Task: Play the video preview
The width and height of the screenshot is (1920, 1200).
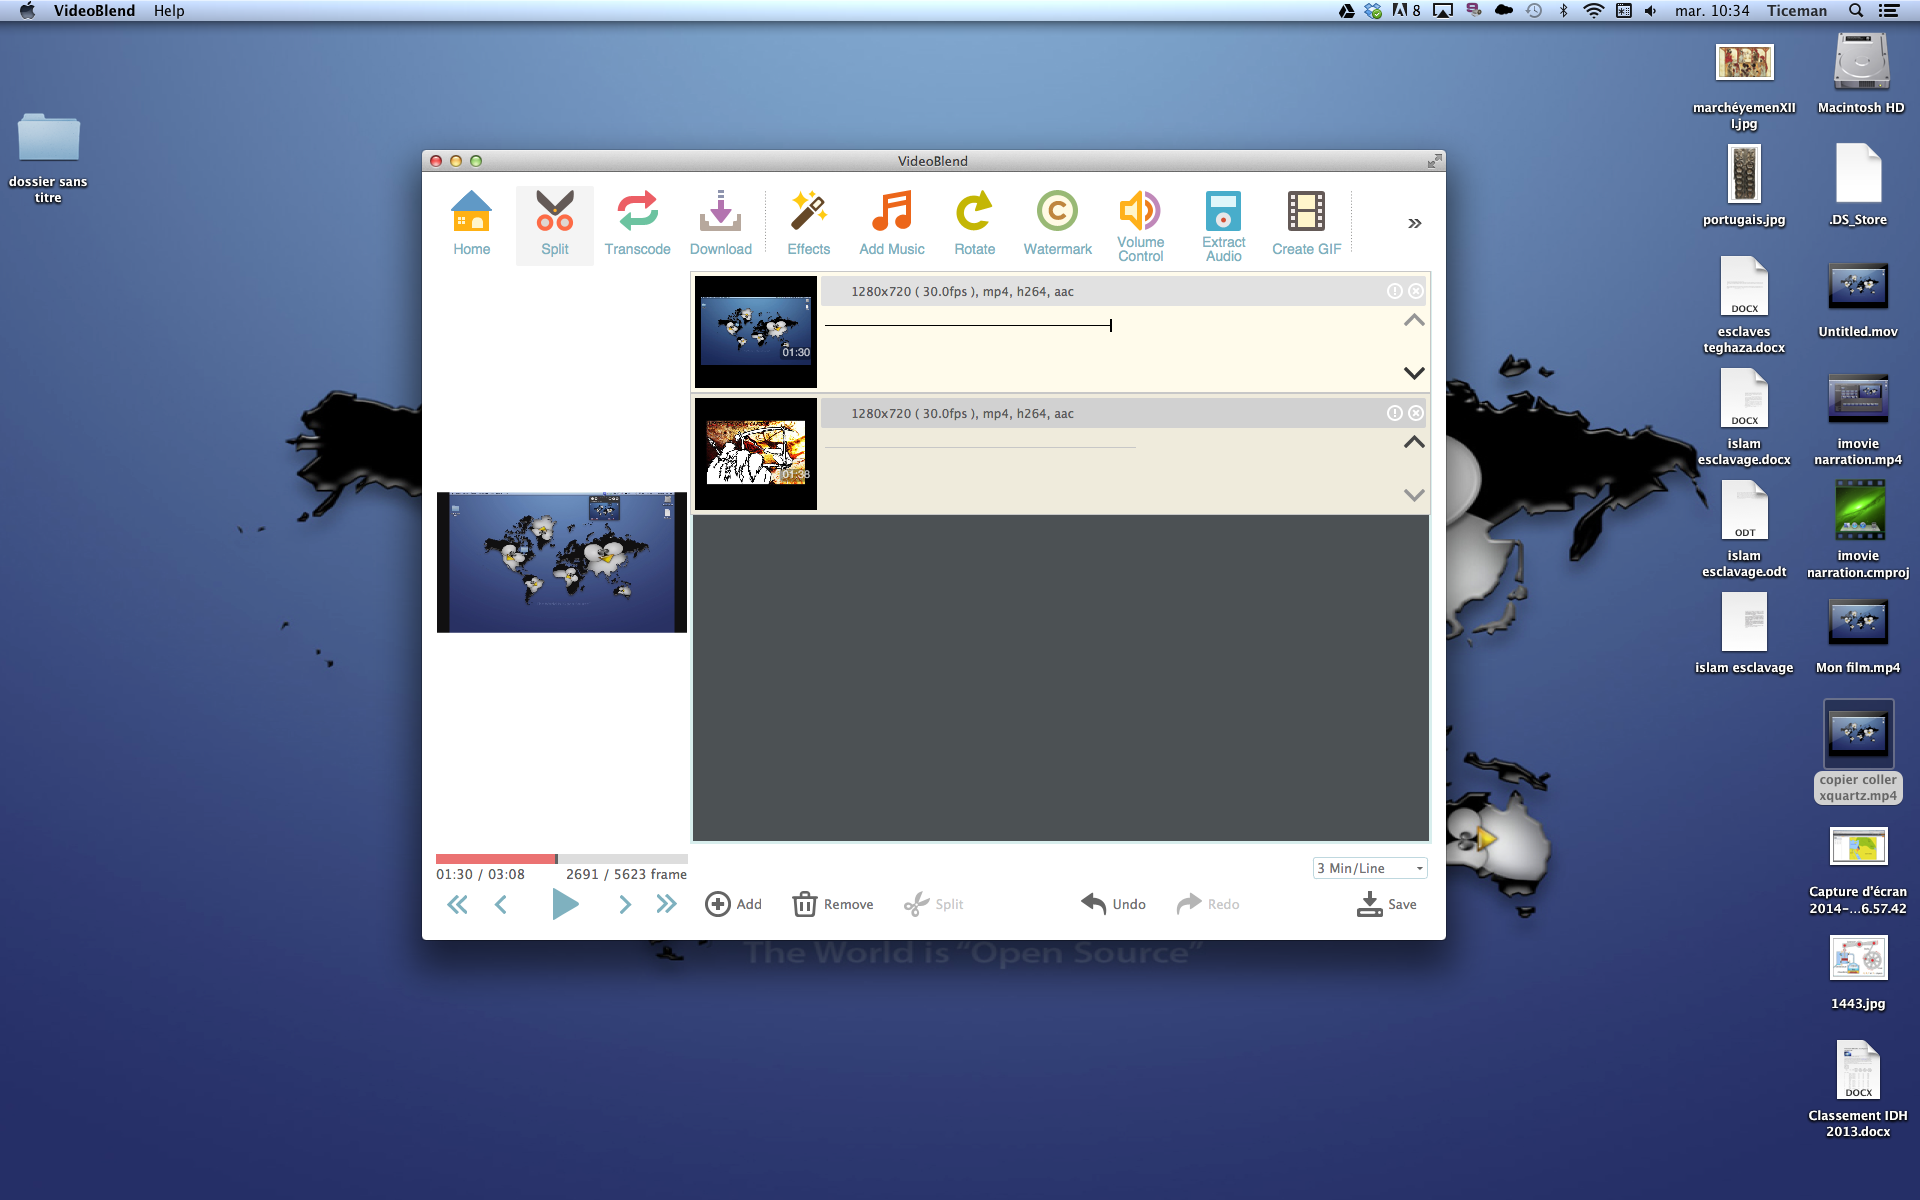Action: [x=565, y=905]
